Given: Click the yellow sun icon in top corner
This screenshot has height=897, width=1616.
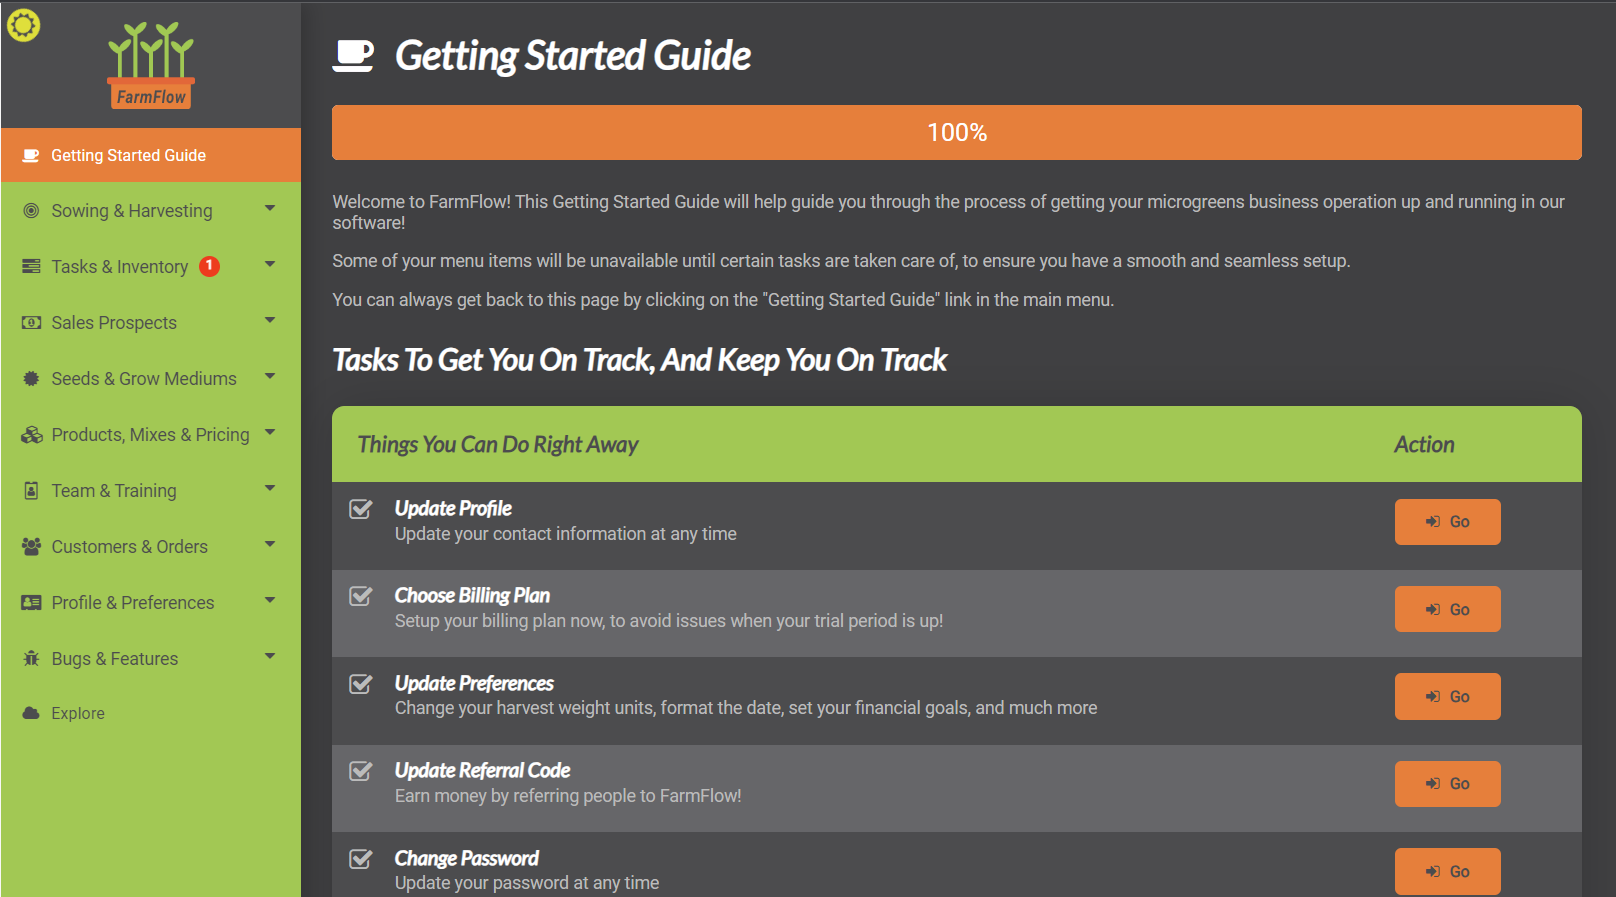Looking at the screenshot, I should [23, 25].
